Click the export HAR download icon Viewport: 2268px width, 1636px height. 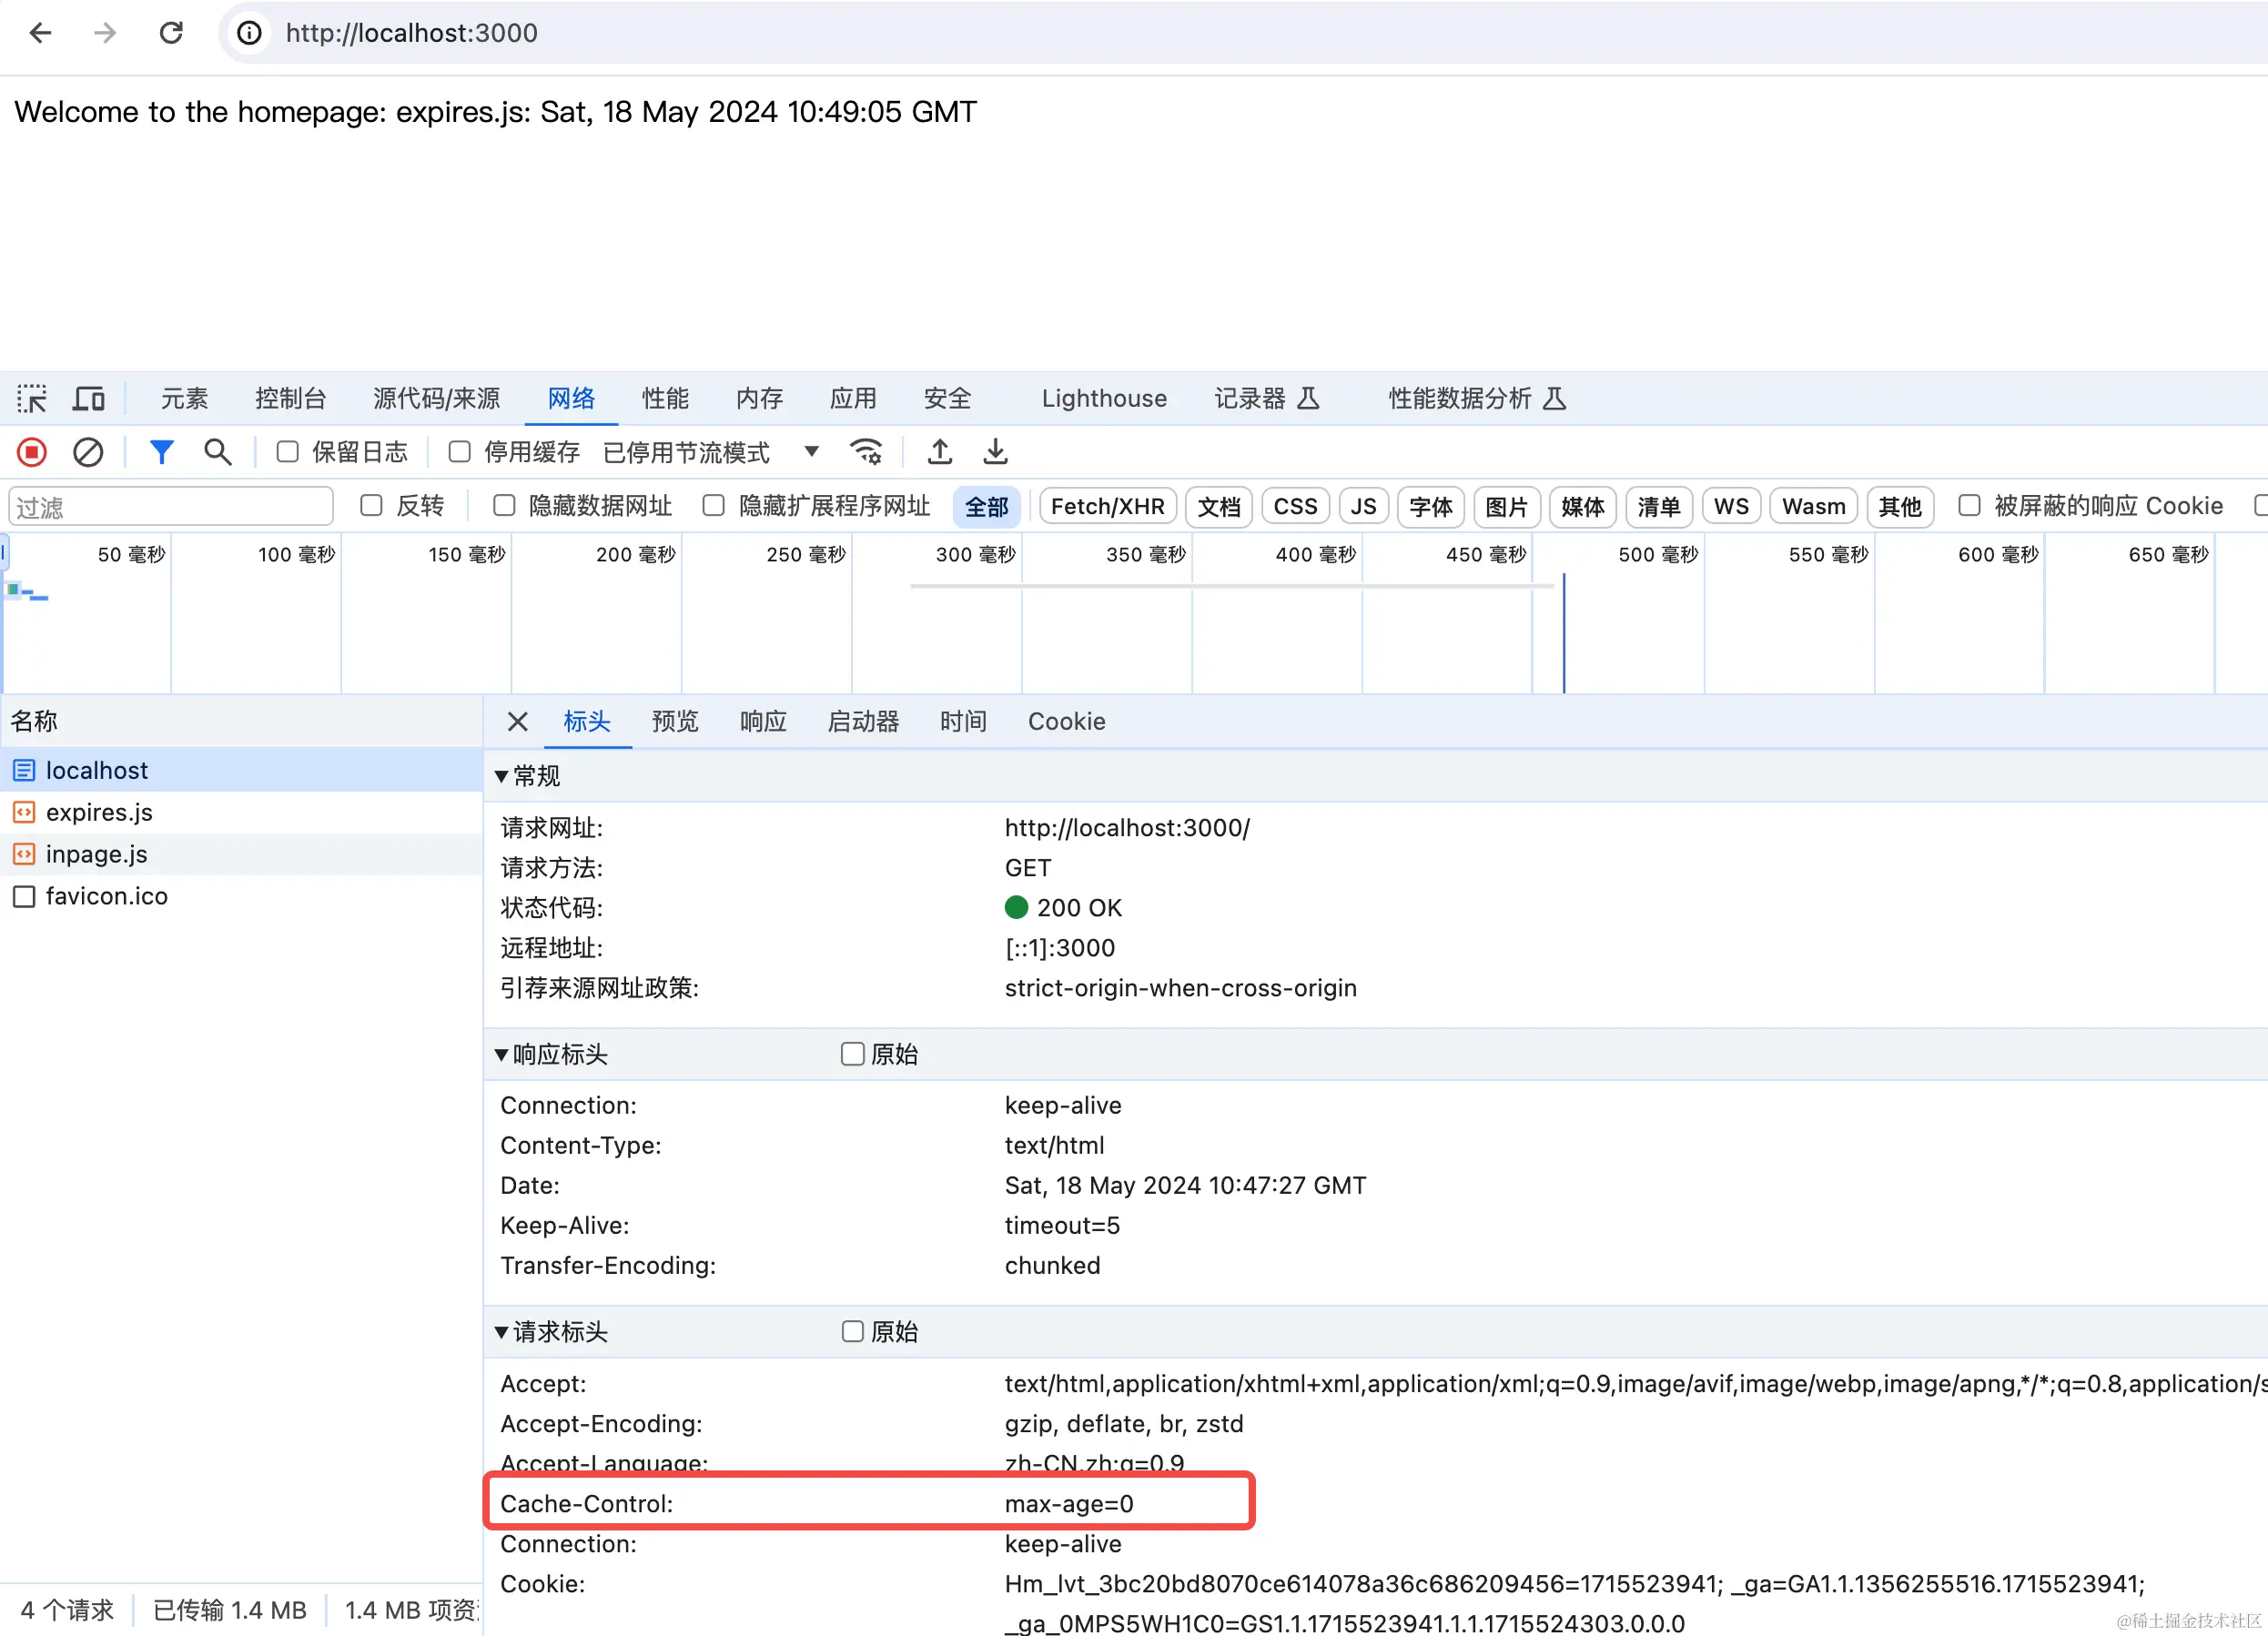pos(995,452)
